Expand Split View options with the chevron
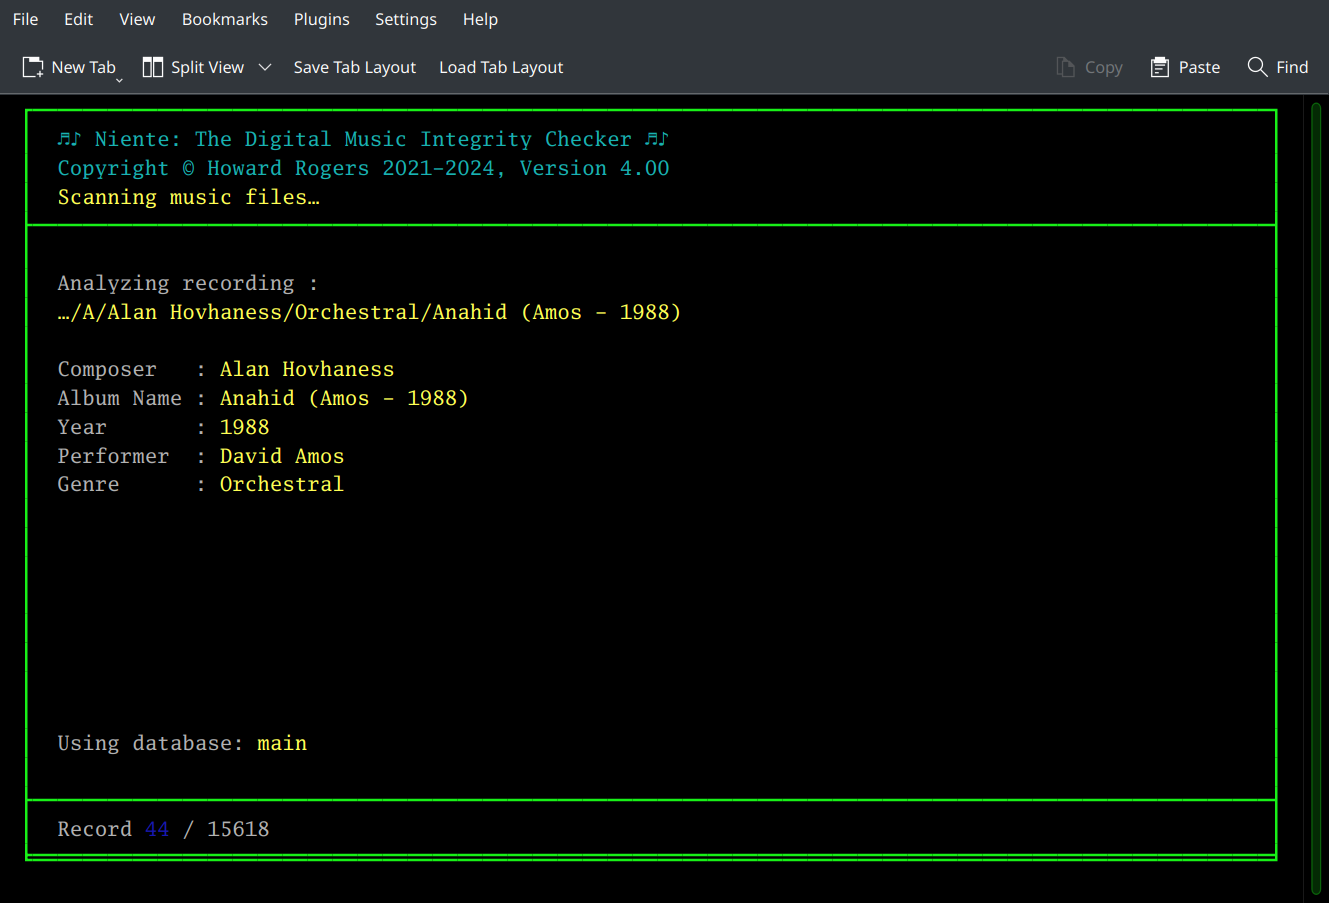1329x903 pixels. 264,67
